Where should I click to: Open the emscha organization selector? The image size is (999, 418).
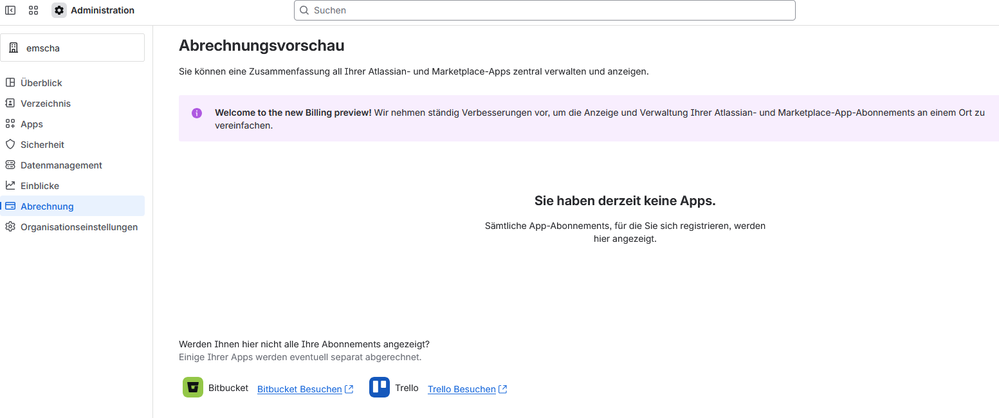tap(73, 48)
